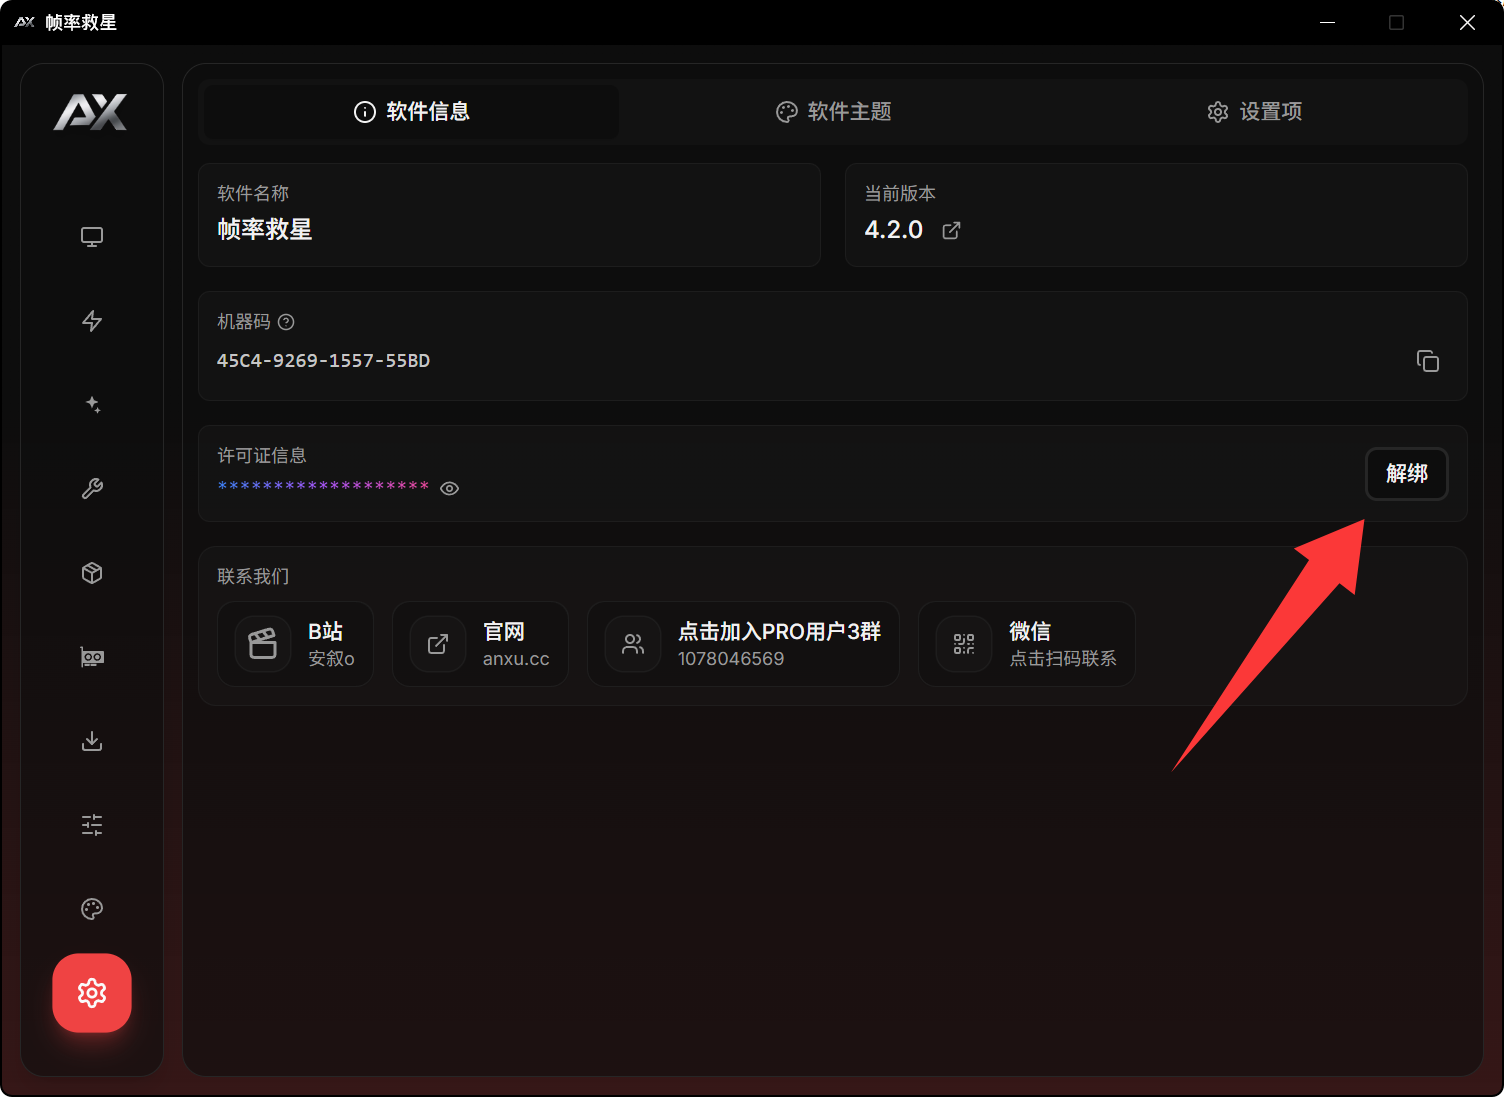The width and height of the screenshot is (1504, 1097).
Task: Open the 官网 anxu.cc website link
Action: pyautogui.click(x=481, y=645)
